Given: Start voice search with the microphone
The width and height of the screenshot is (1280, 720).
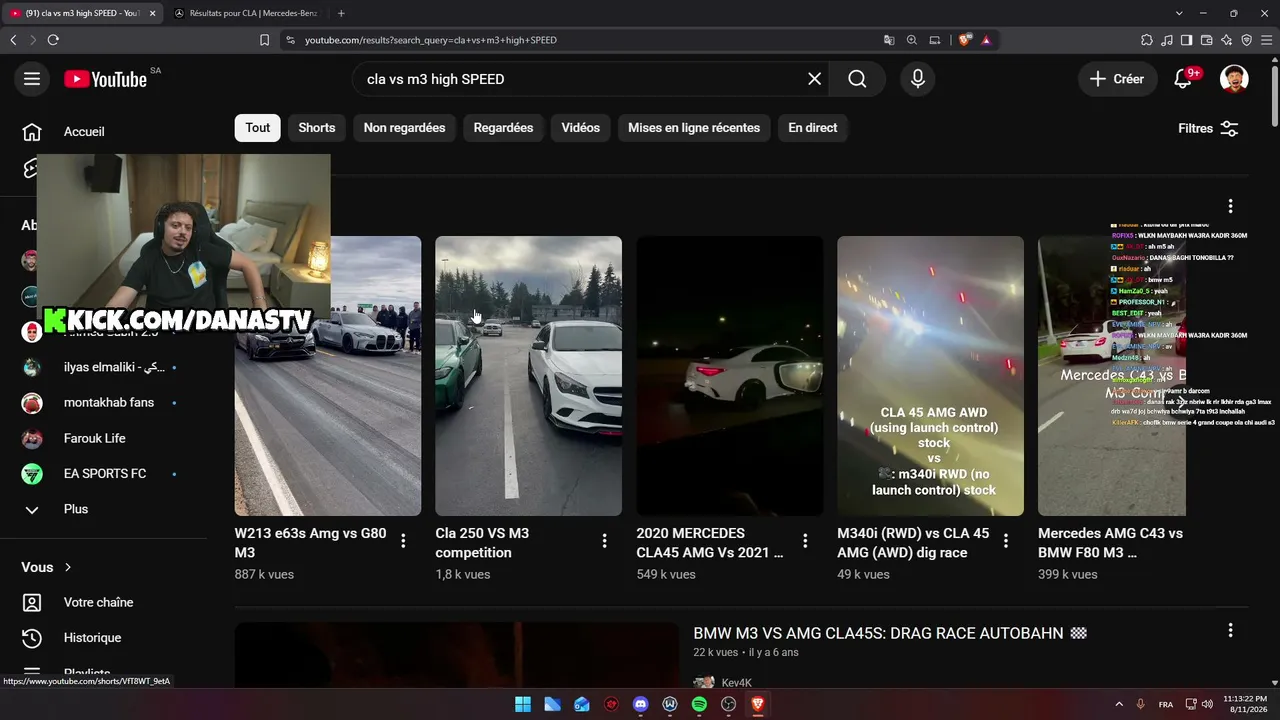Looking at the screenshot, I should (918, 79).
